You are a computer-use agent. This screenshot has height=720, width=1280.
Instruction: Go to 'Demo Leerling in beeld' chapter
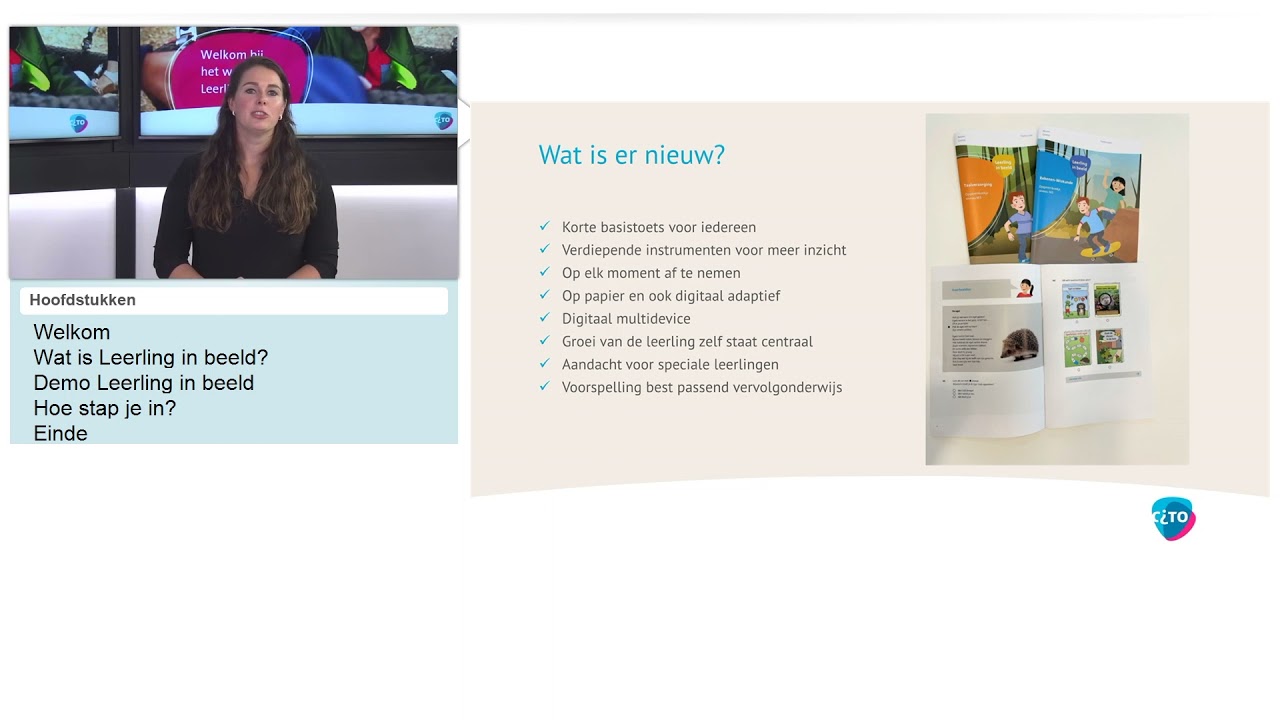[x=144, y=383]
